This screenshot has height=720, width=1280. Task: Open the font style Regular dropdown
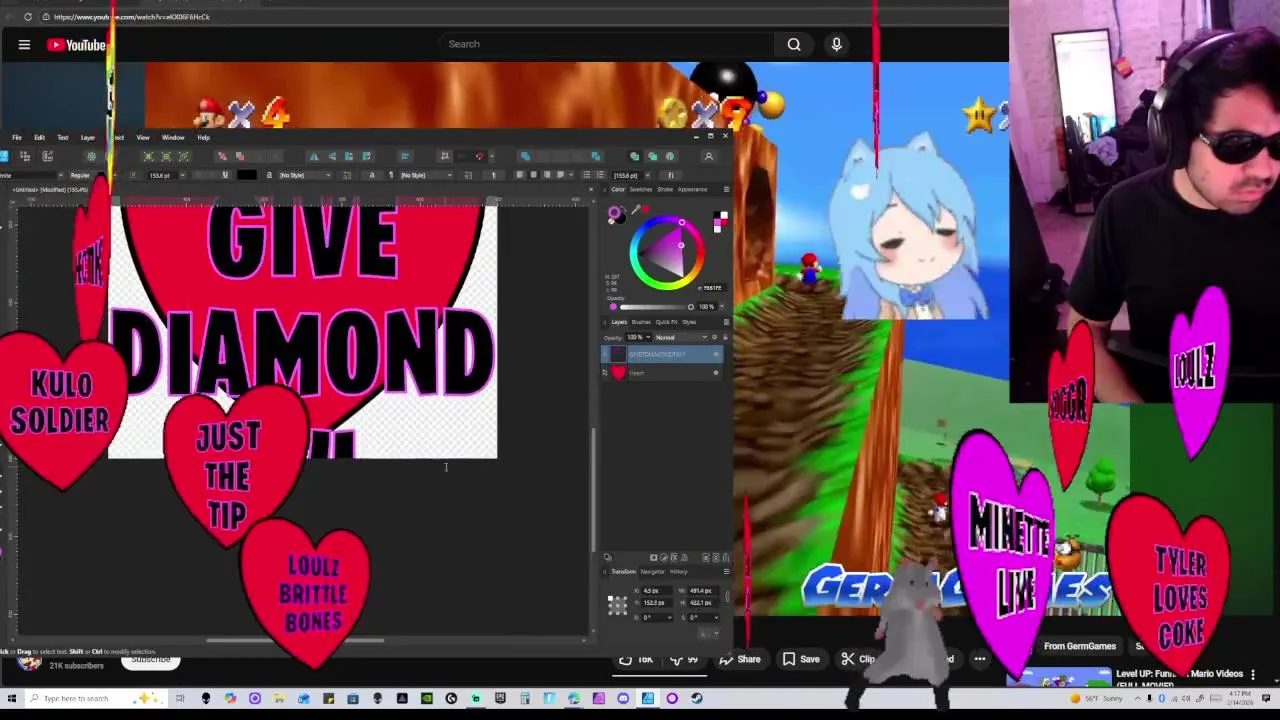pyautogui.click(x=91, y=175)
